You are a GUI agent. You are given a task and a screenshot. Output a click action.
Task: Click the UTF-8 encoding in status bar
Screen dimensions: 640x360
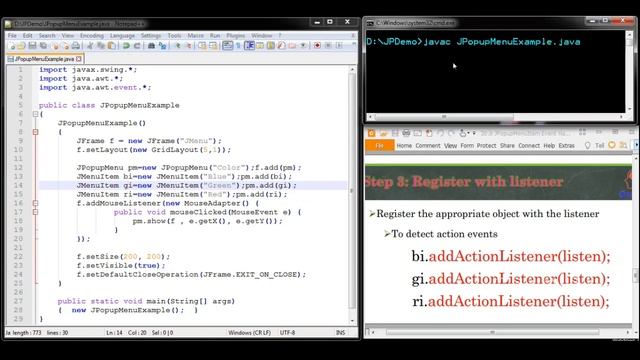[x=287, y=333]
